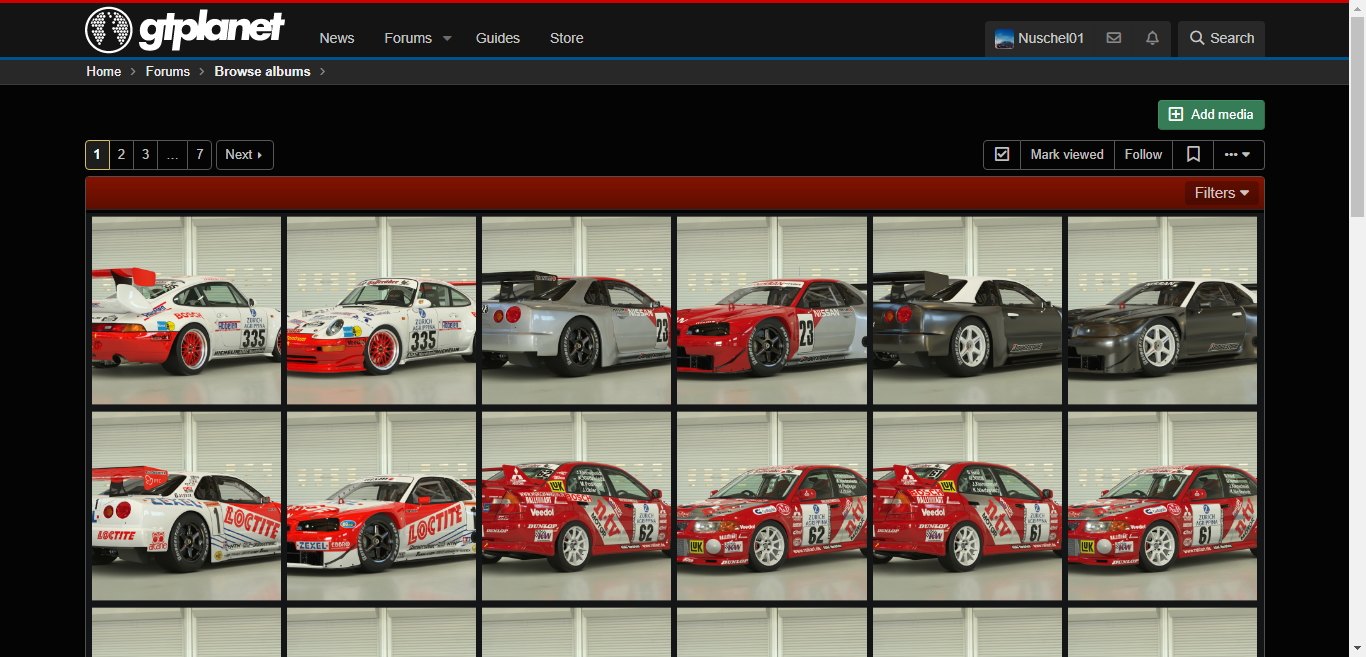
Task: Click the GTPlanet logo
Action: coord(185,30)
